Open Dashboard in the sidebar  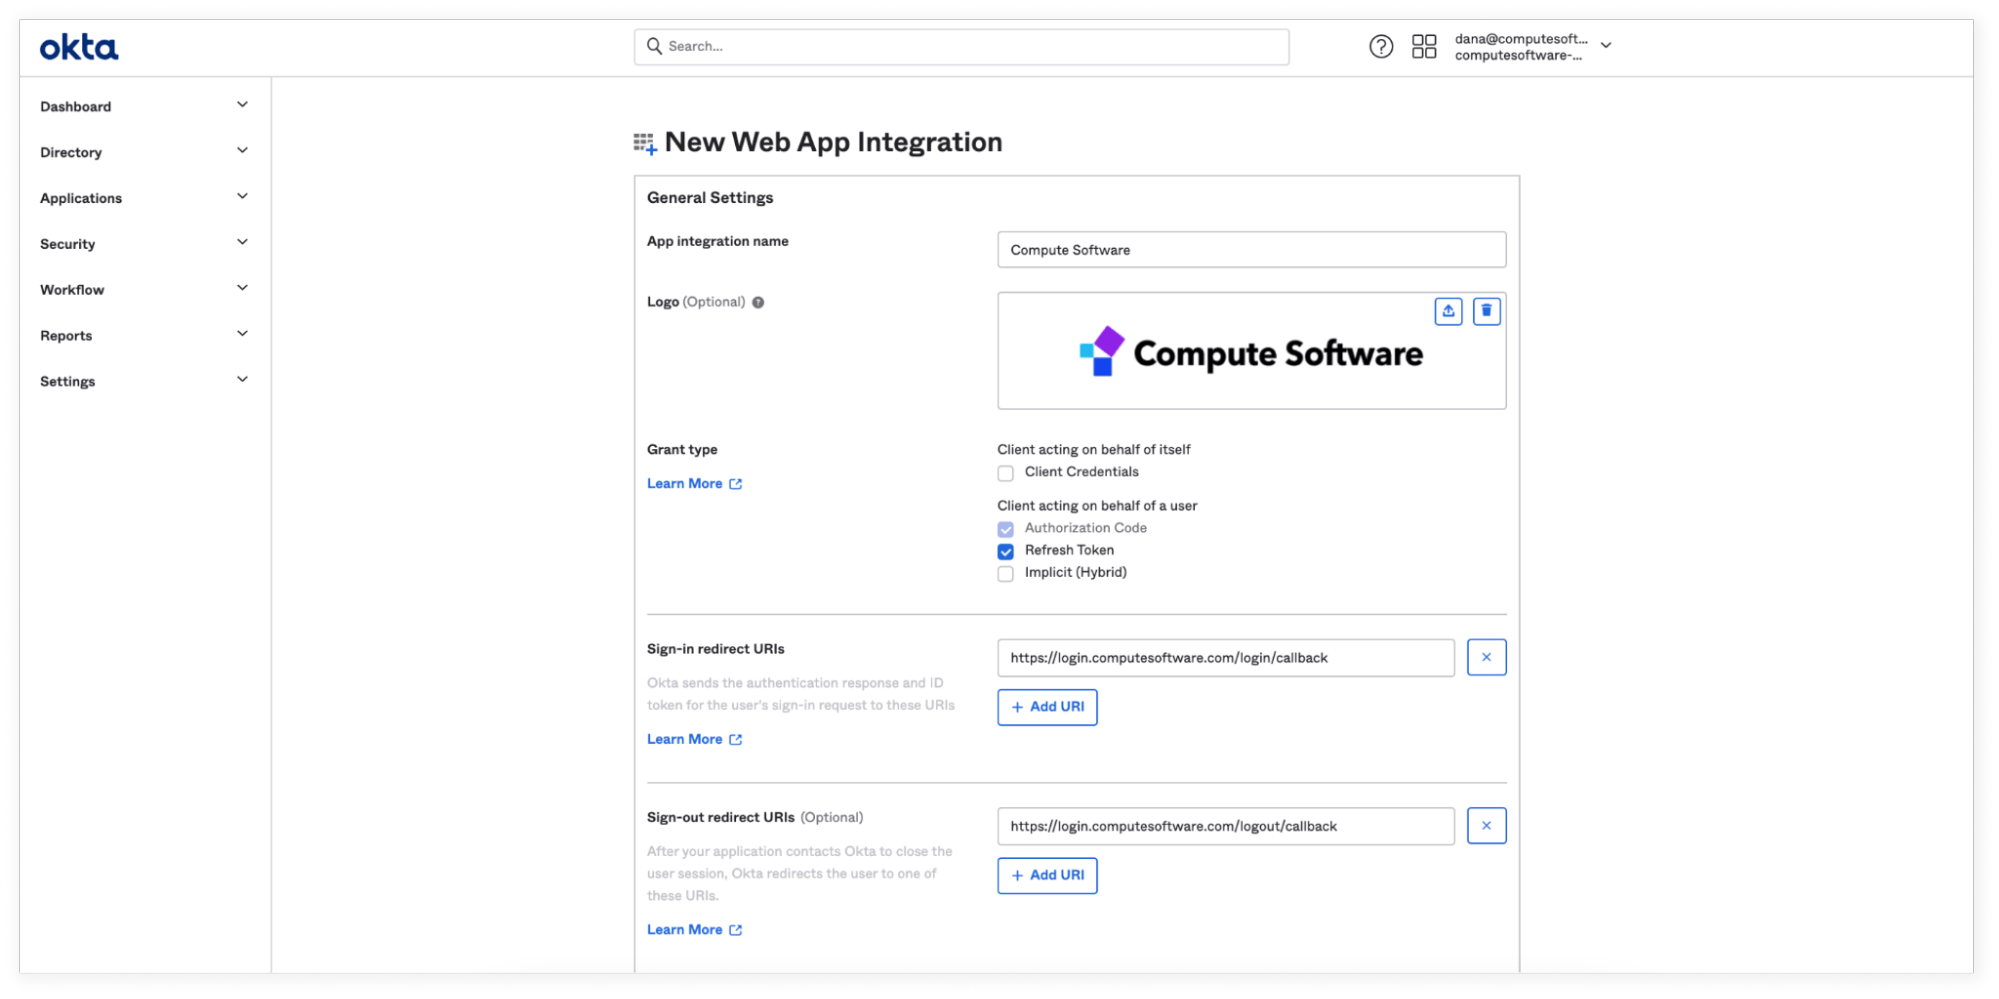[76, 107]
